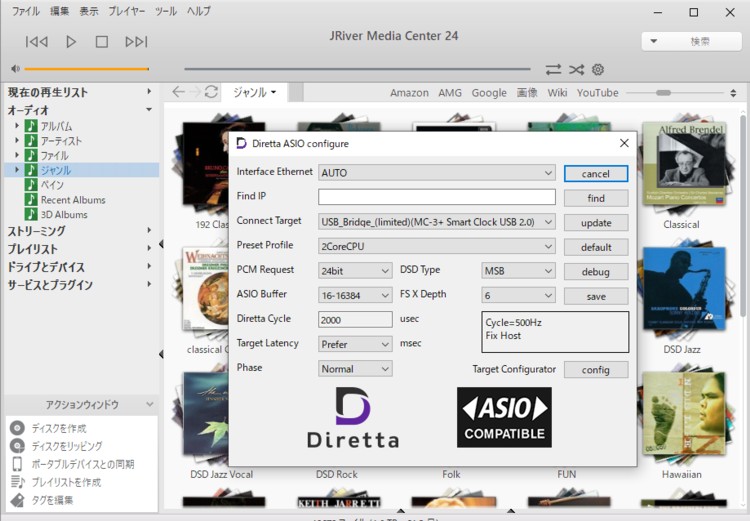
Task: Expand アルバム tree node
Action: [17, 126]
